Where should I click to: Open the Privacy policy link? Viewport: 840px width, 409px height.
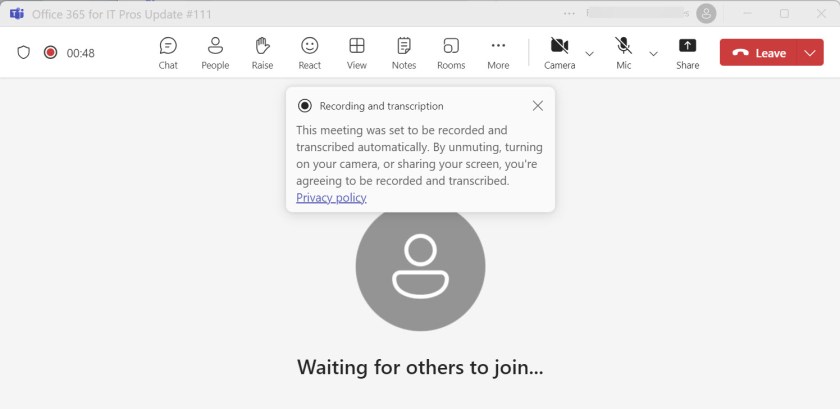331,198
